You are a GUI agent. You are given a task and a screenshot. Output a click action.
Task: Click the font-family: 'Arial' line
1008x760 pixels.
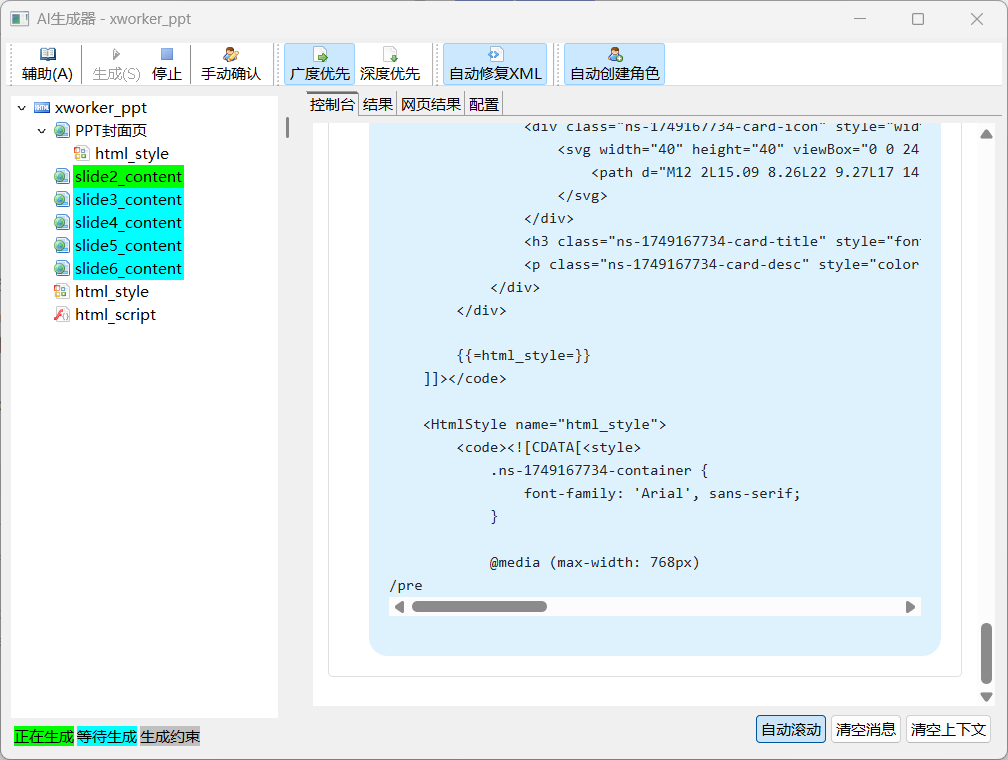coord(662,494)
